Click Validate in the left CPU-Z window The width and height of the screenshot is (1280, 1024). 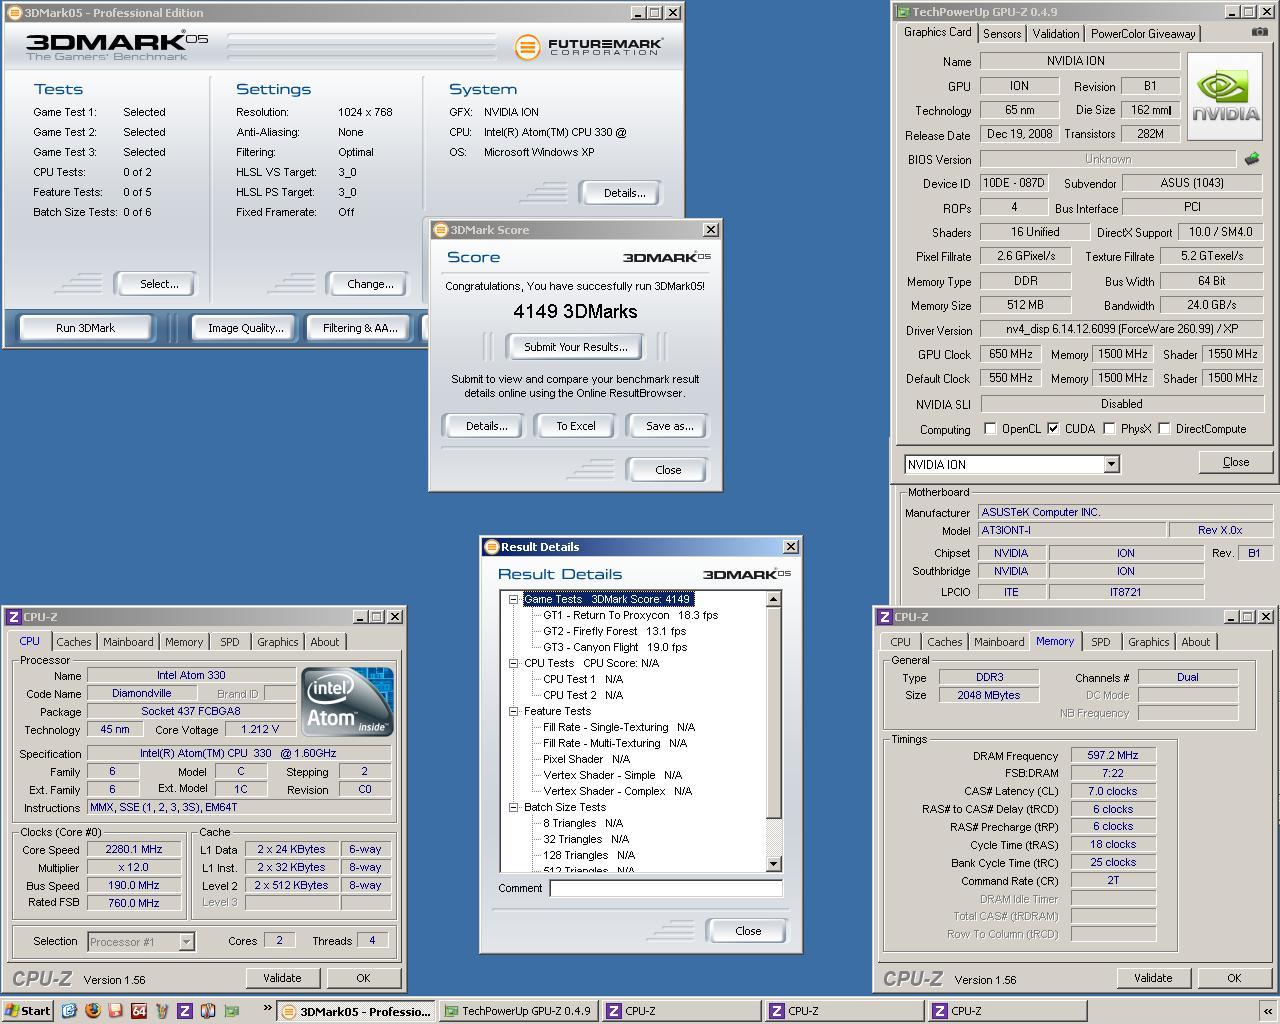pyautogui.click(x=282, y=978)
